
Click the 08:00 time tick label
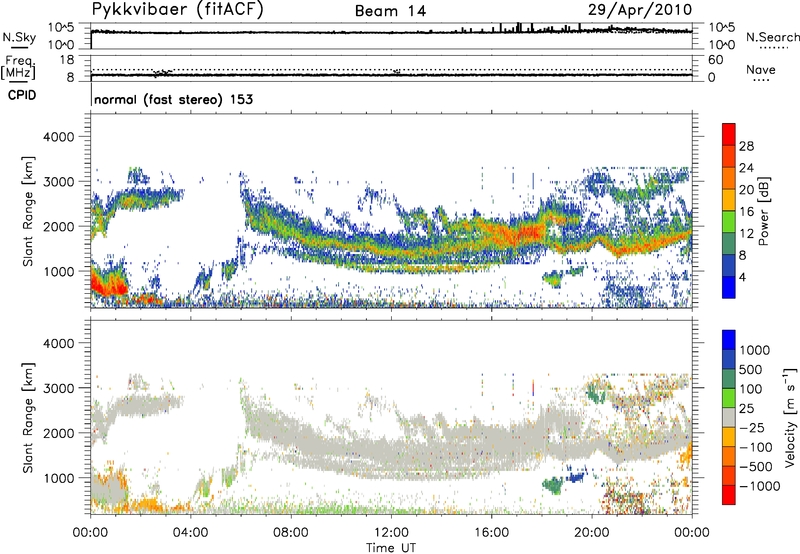291,532
